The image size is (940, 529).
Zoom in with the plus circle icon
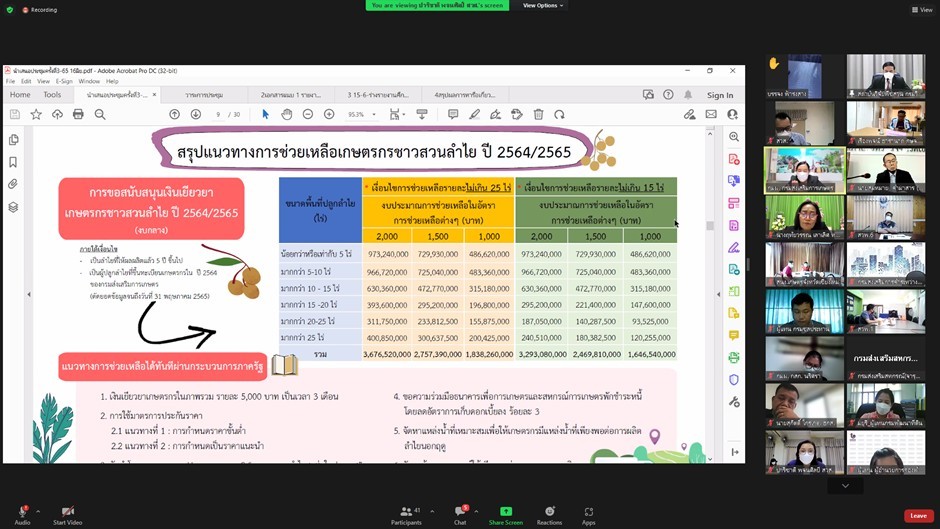pos(329,114)
